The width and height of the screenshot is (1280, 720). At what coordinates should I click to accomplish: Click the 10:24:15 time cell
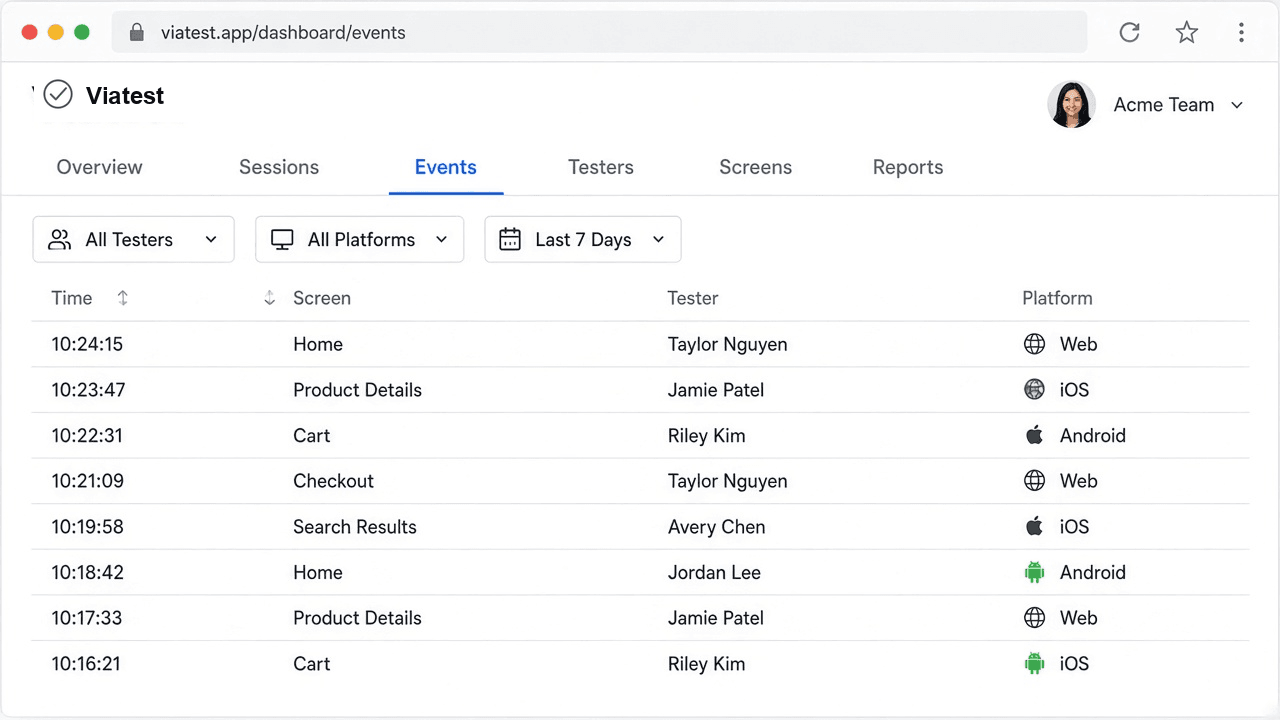(x=88, y=344)
